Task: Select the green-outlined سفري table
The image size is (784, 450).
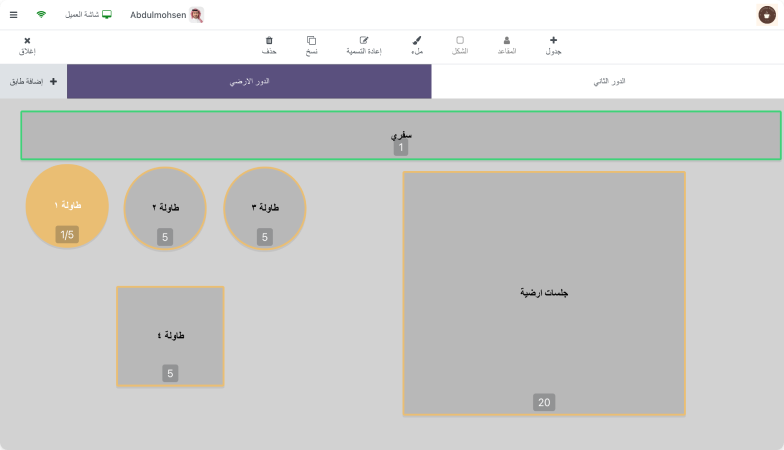Action: click(x=400, y=135)
